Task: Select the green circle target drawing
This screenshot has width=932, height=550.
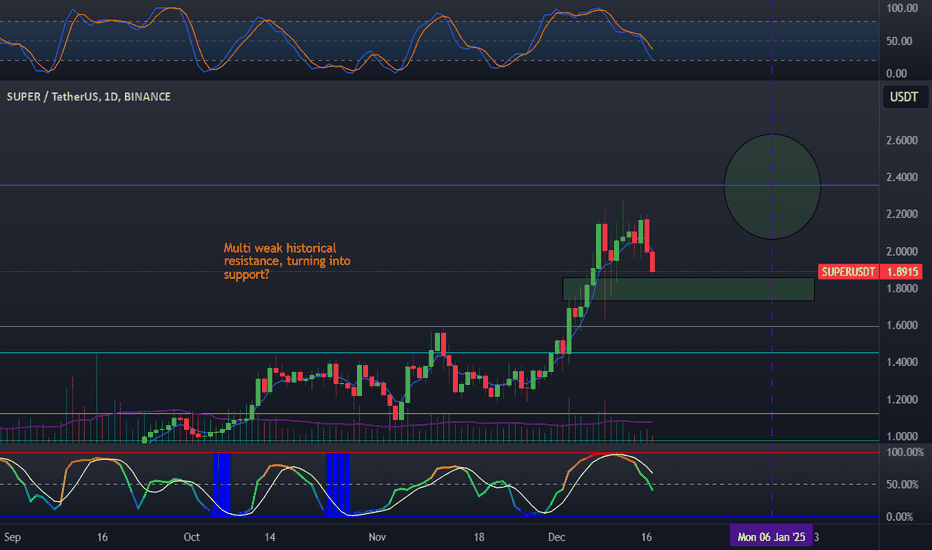Action: tap(772, 187)
